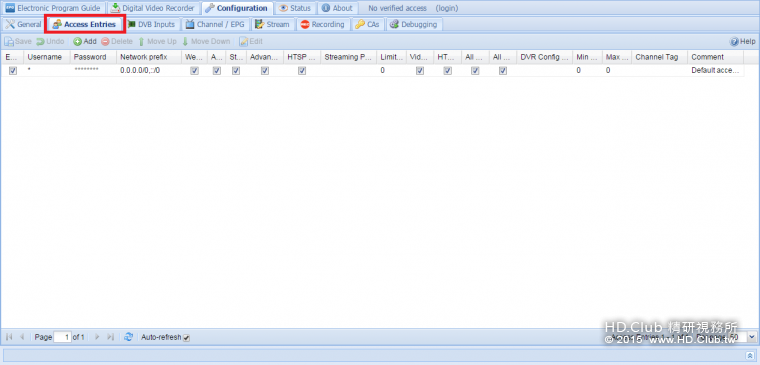Click the Move Up button

(158, 42)
